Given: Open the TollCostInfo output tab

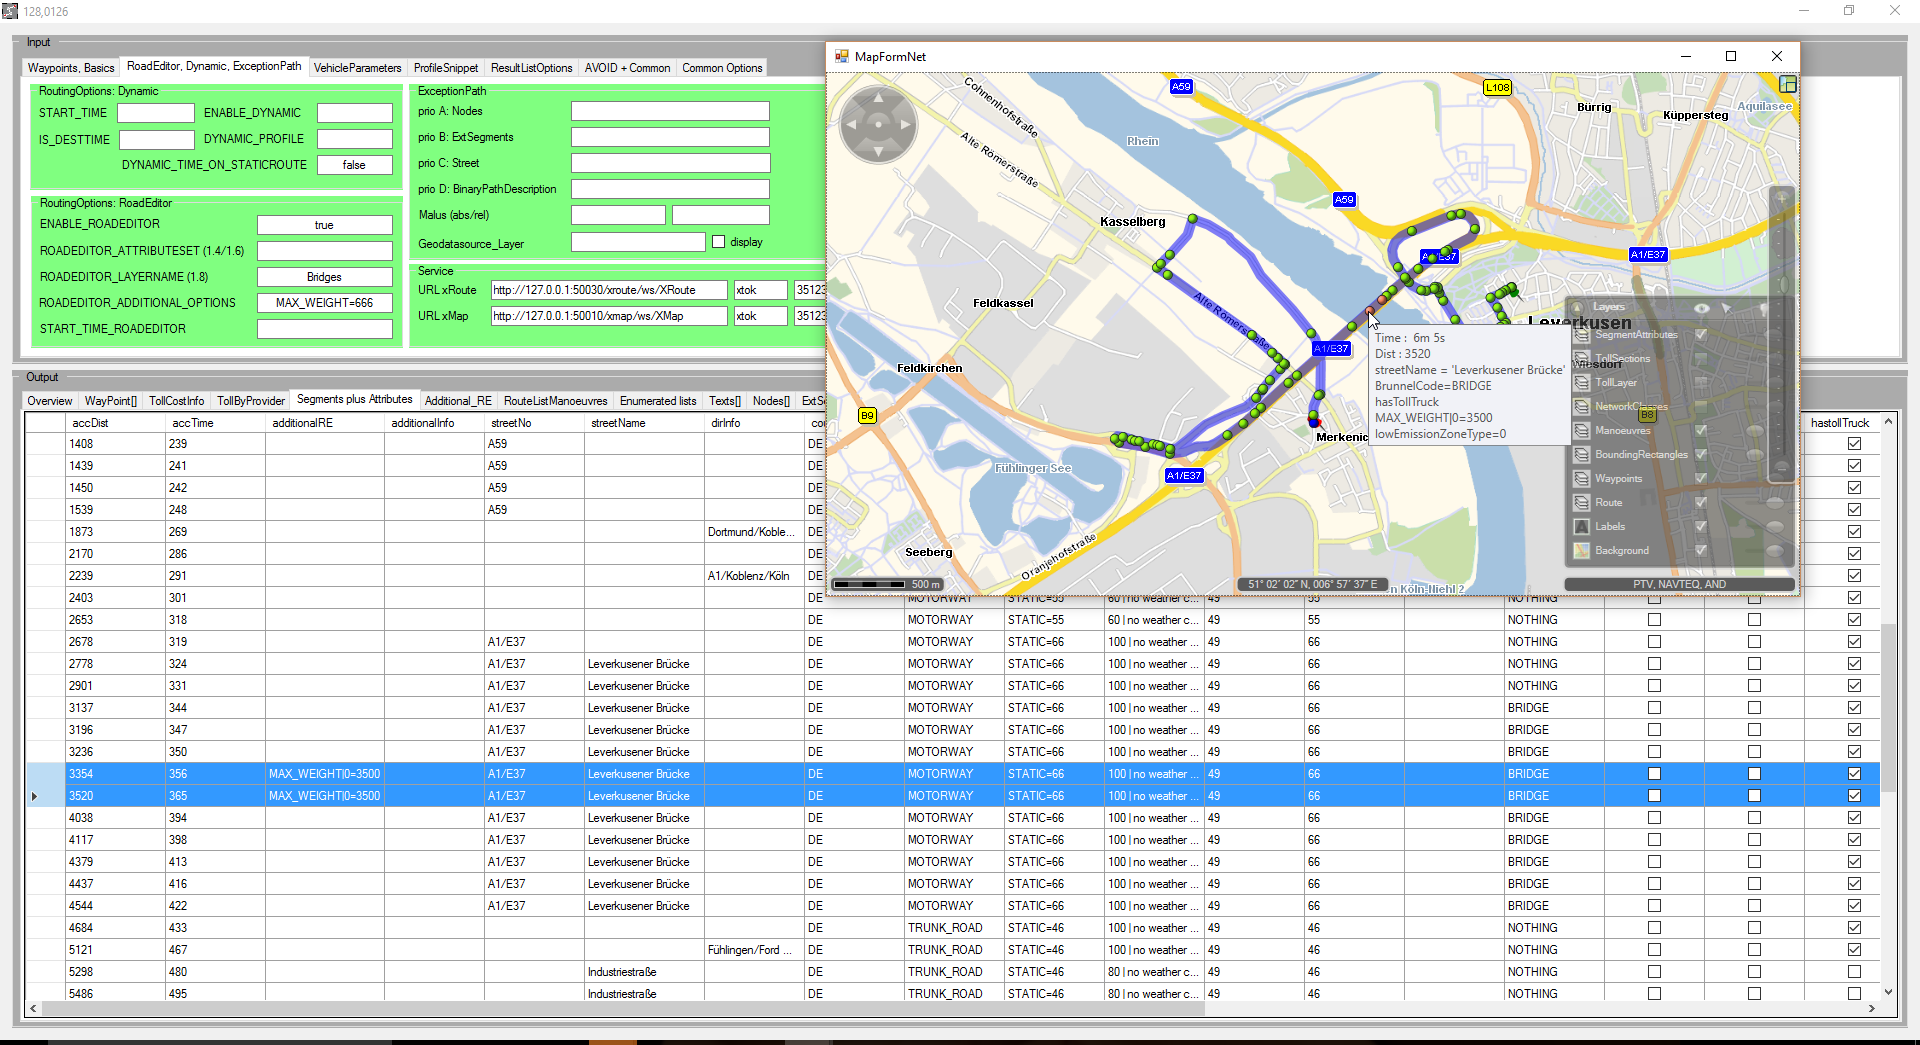Looking at the screenshot, I should click(176, 401).
